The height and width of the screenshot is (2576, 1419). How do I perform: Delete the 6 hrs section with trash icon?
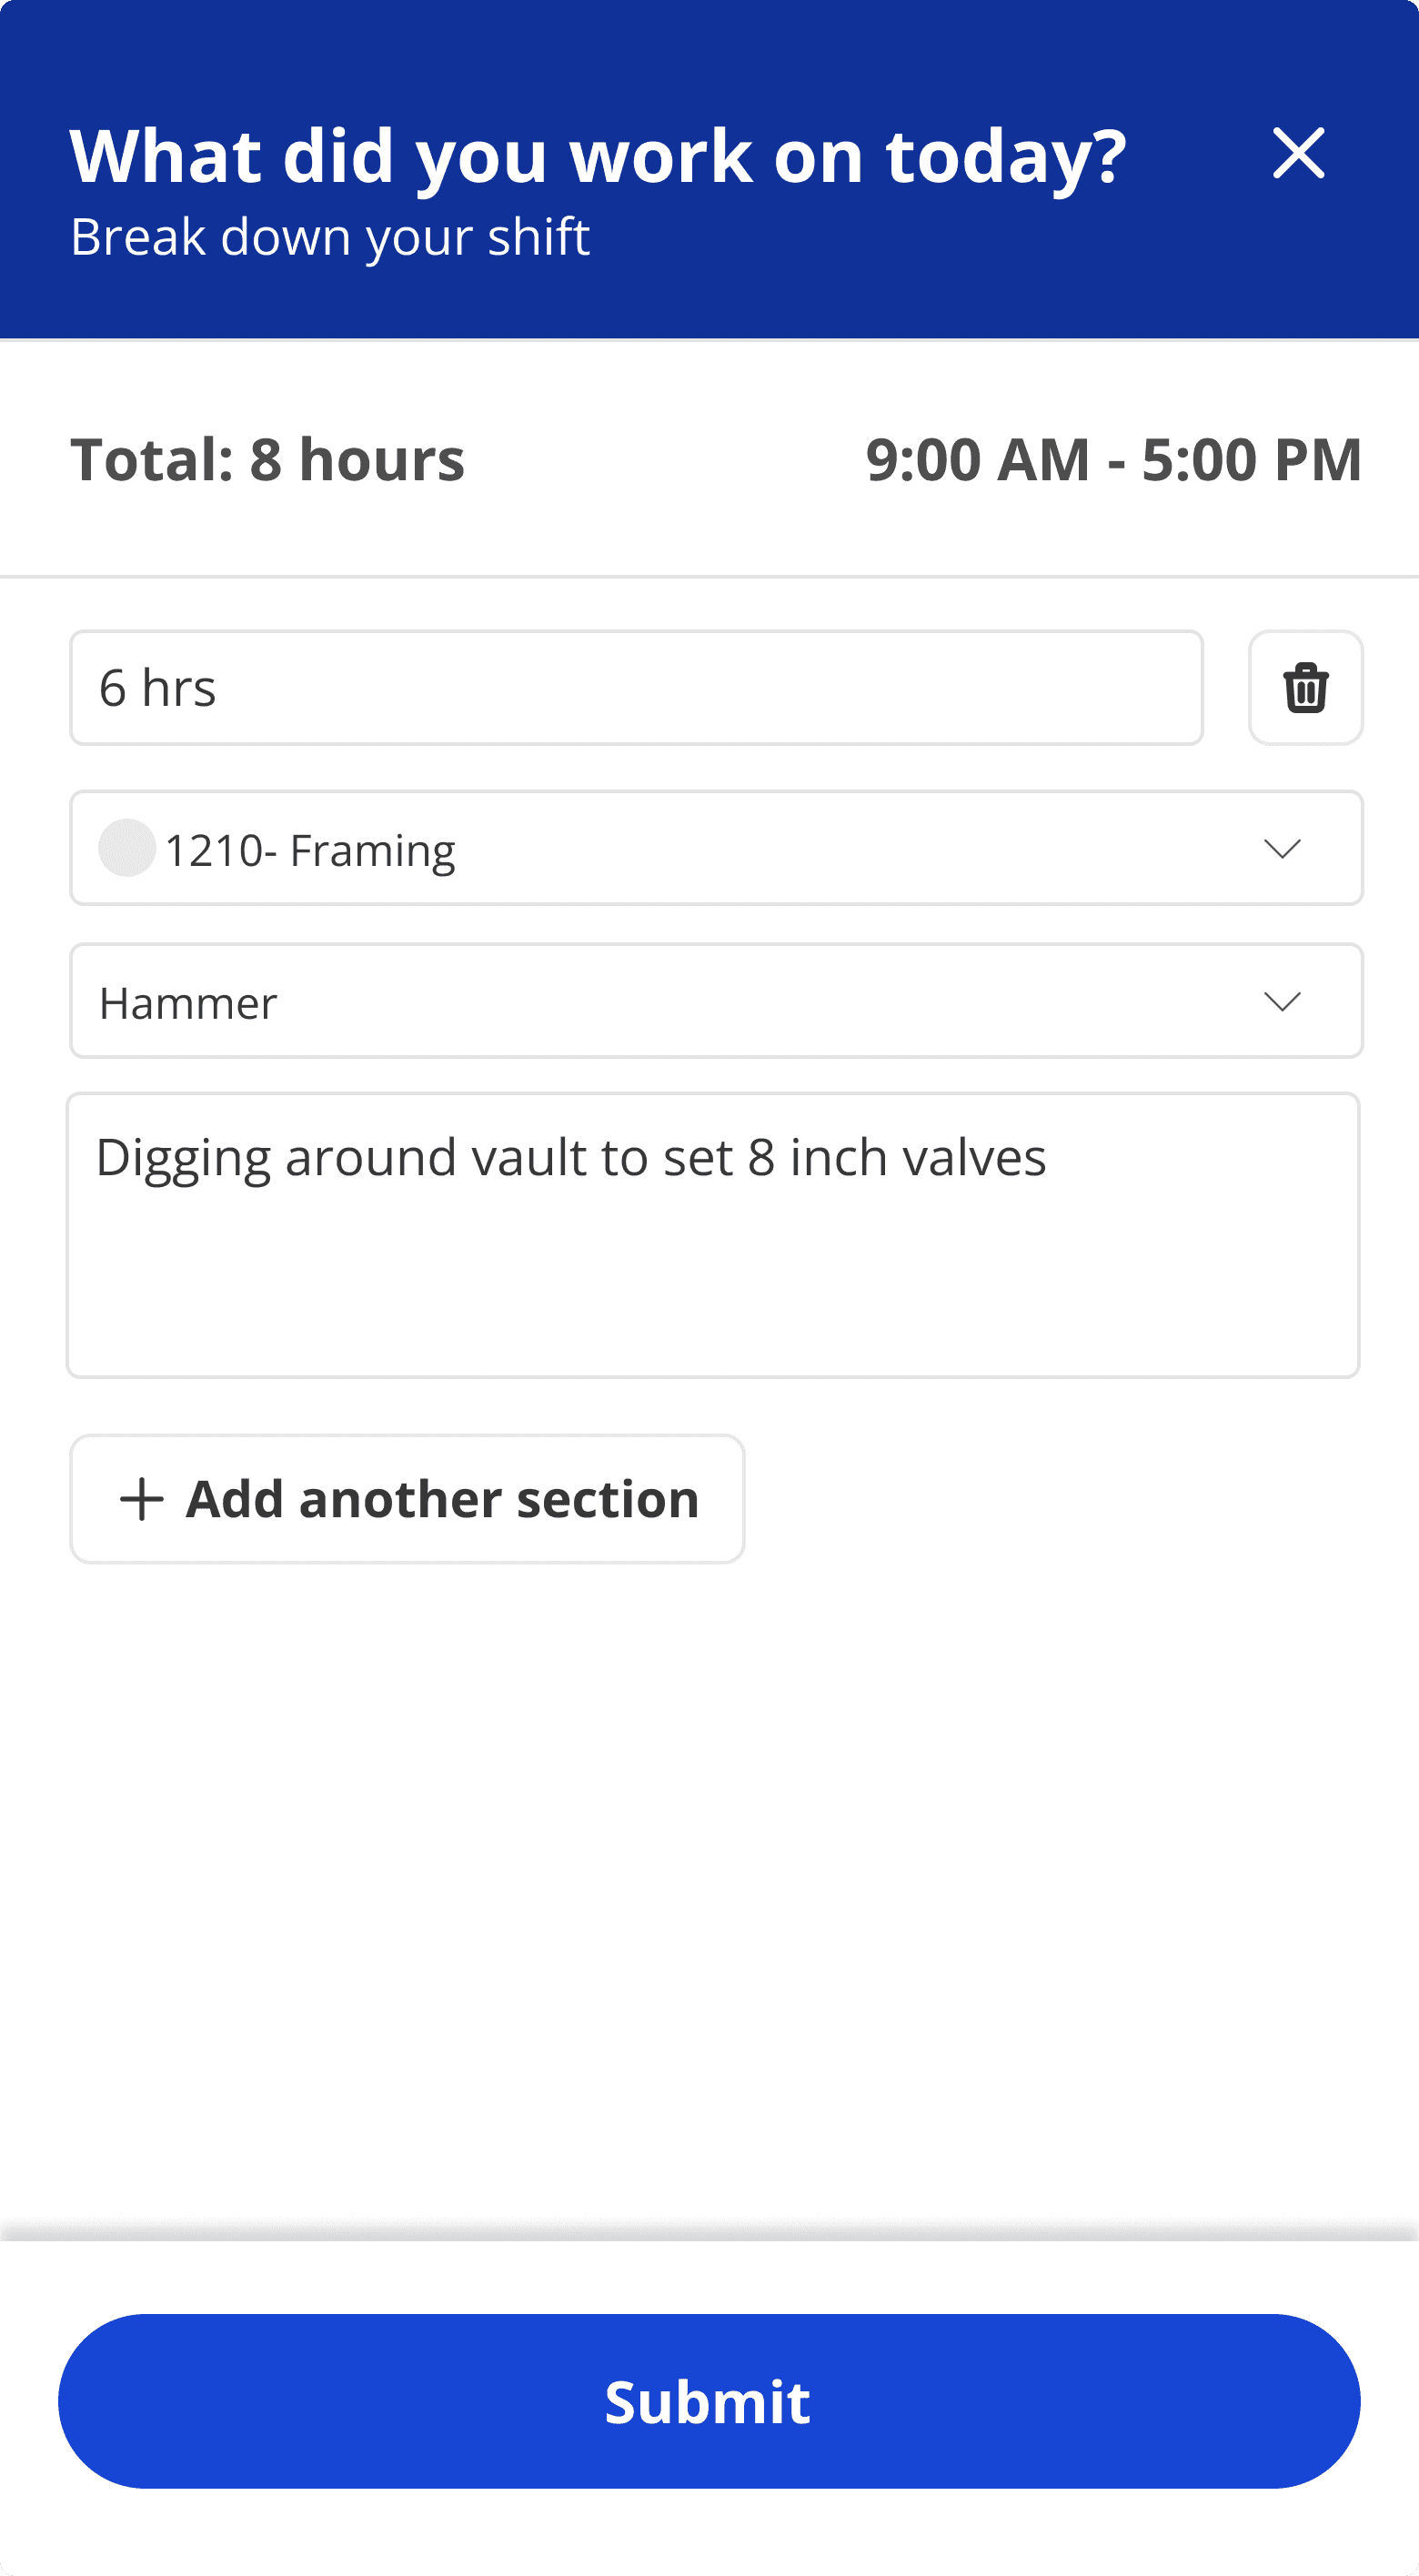1305,688
